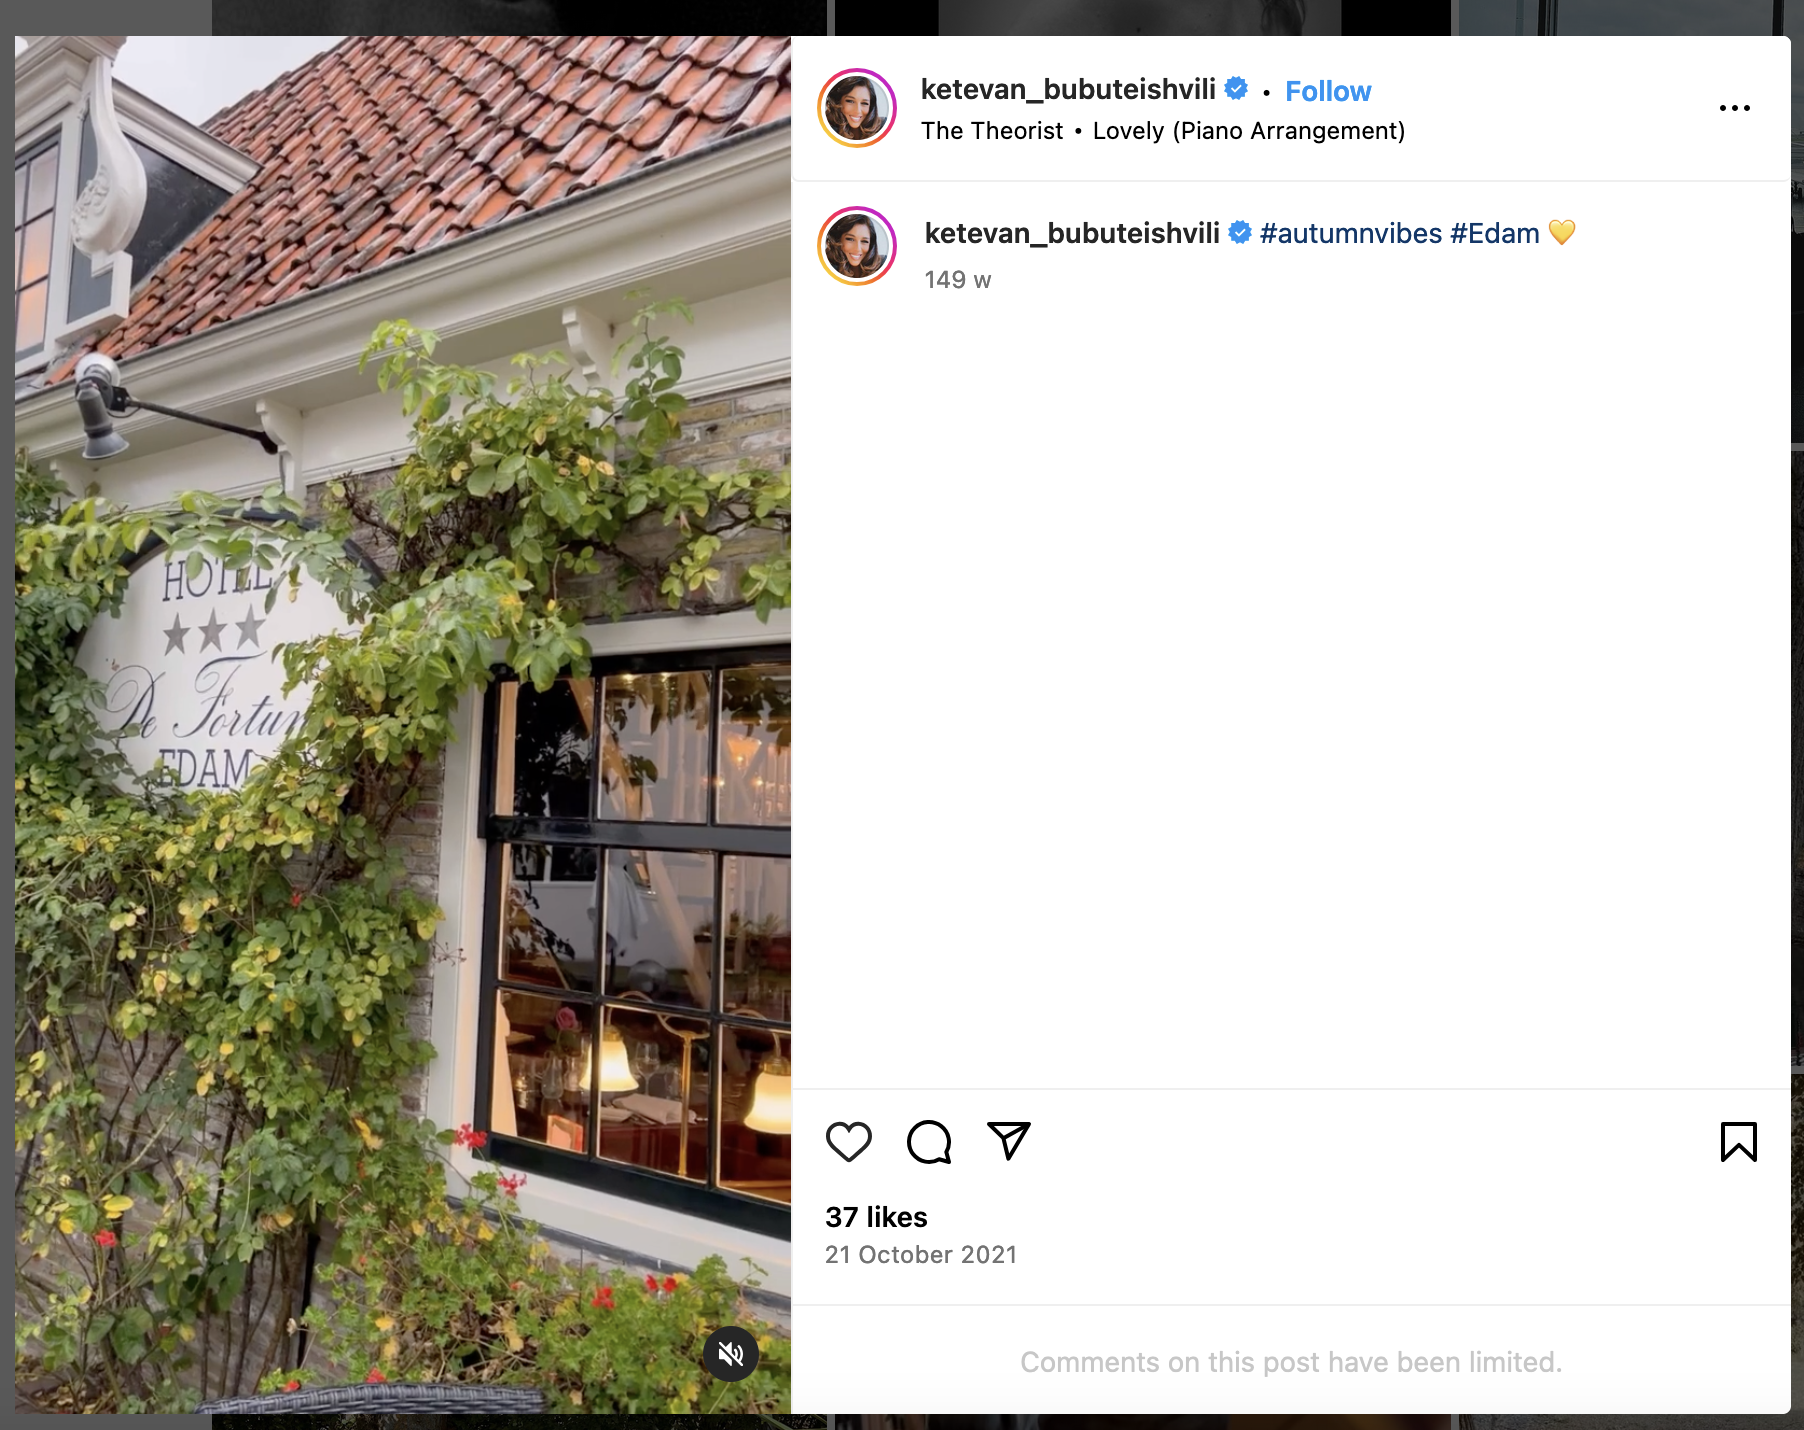Open the 21 October 2021 post date
1804x1430 pixels.
(921, 1255)
